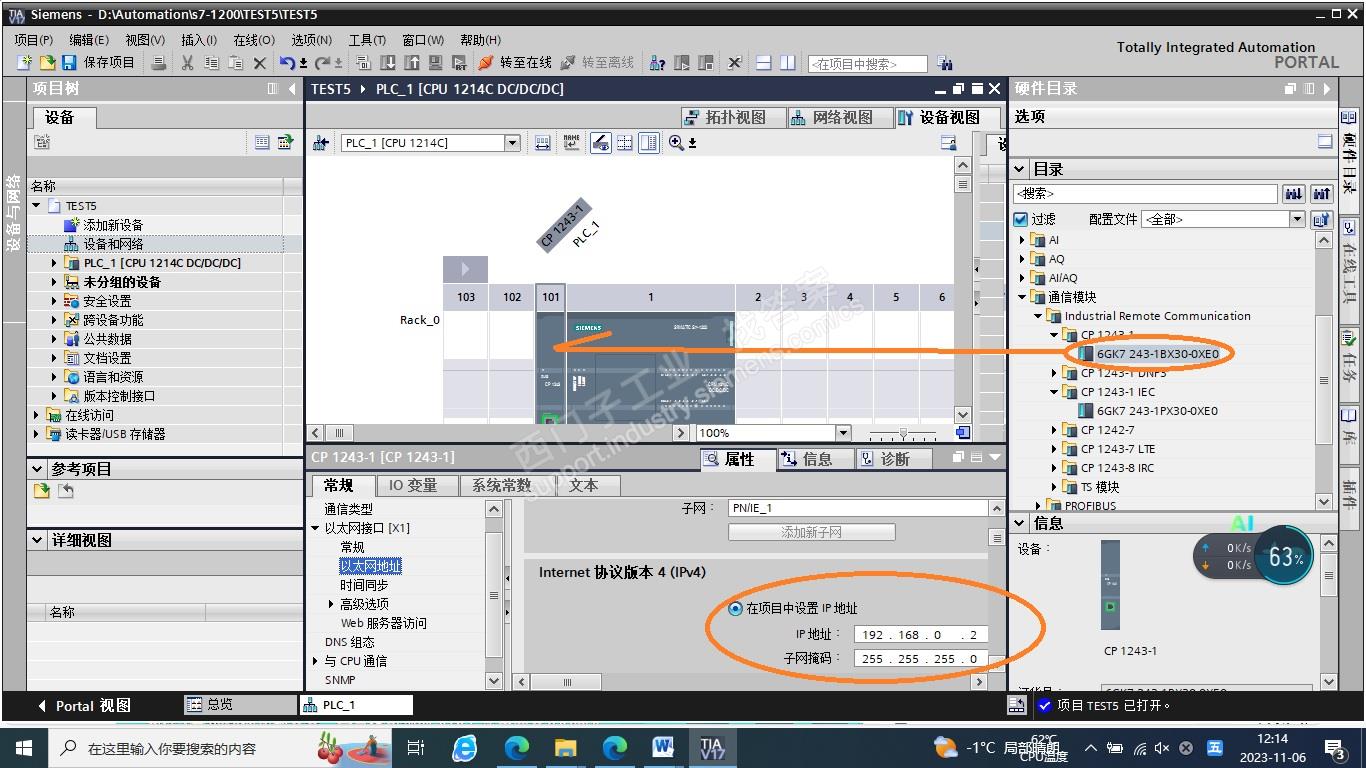Image resolution: width=1366 pixels, height=768 pixels.
Task: Collapse the 参考项目 panel section
Action: tap(38, 469)
